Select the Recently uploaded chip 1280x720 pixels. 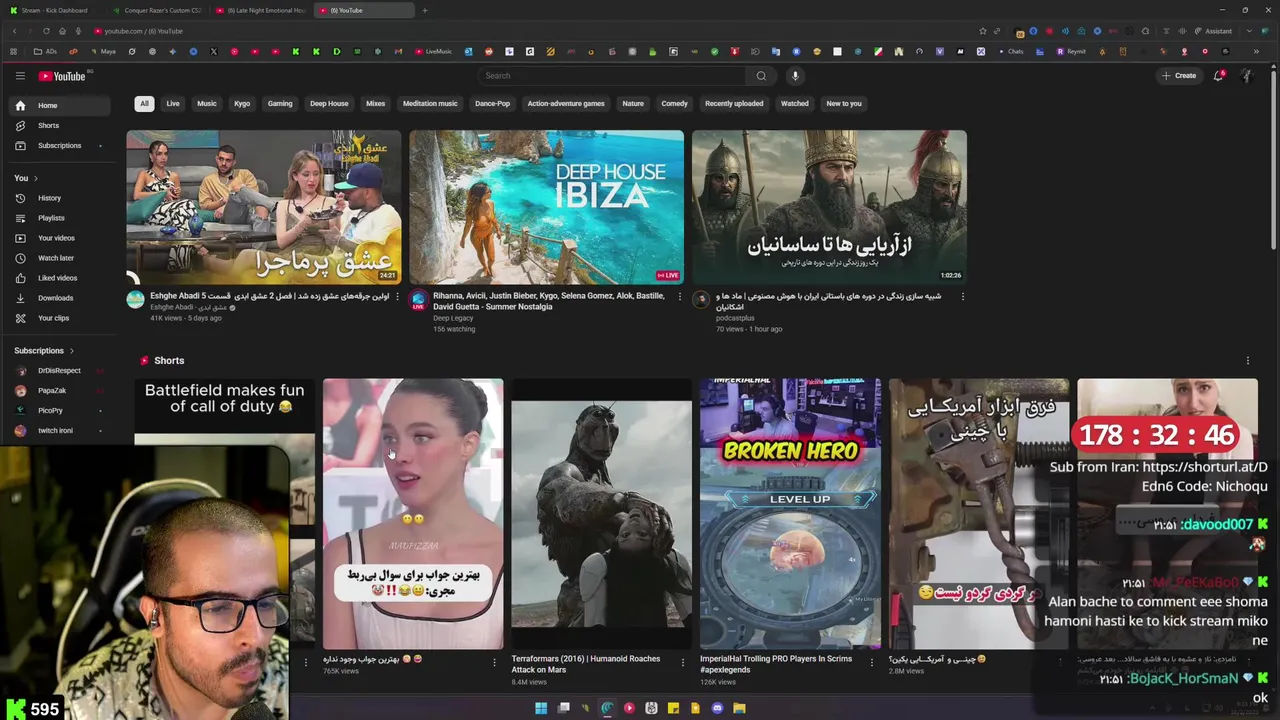[734, 104]
